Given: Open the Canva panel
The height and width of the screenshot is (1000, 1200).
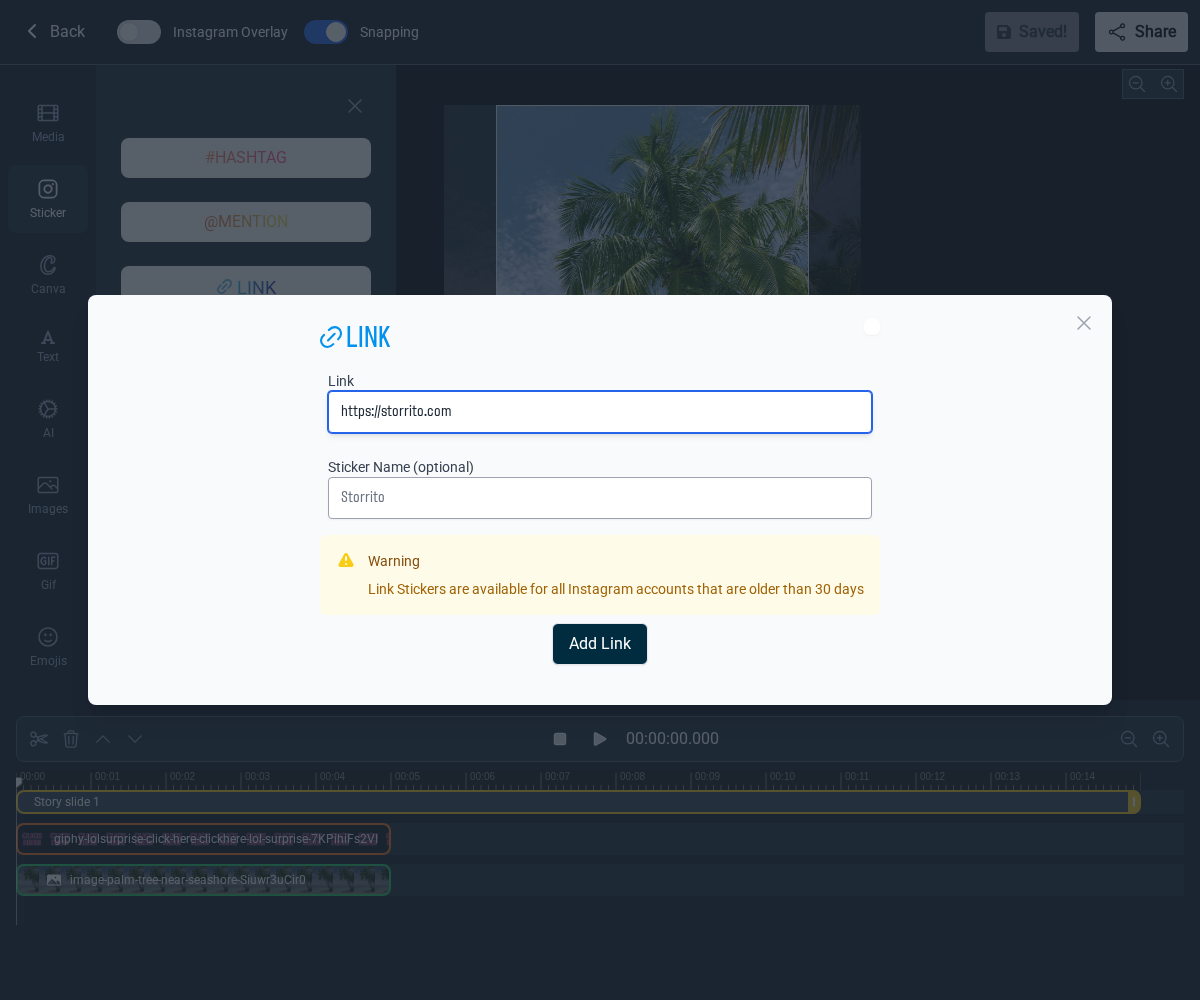Looking at the screenshot, I should [47, 274].
